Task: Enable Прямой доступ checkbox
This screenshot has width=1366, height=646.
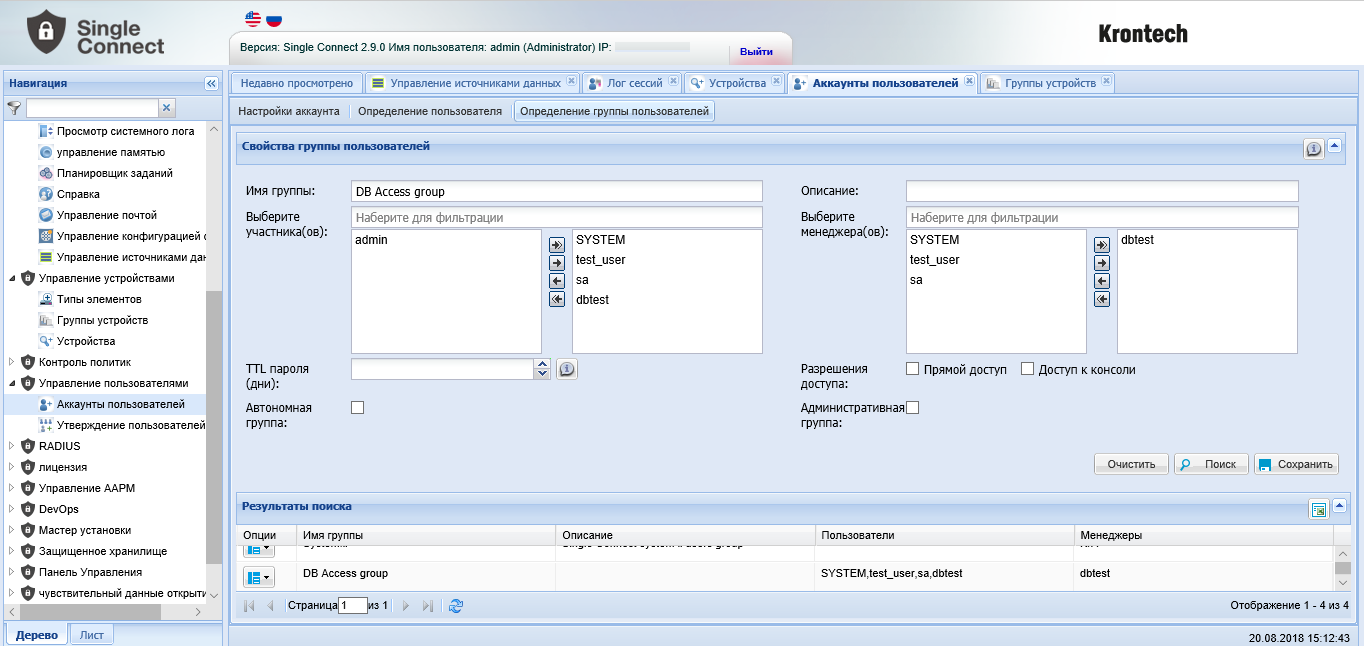Action: 912,369
